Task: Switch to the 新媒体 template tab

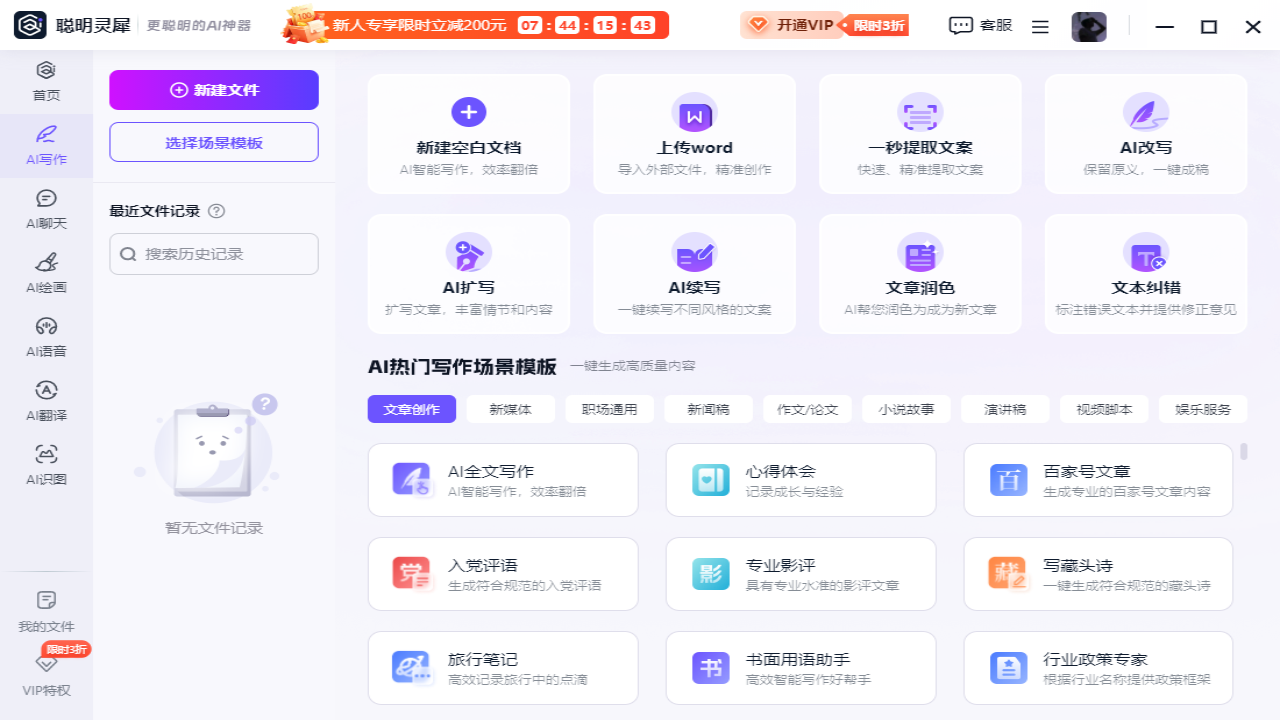Action: [x=510, y=409]
